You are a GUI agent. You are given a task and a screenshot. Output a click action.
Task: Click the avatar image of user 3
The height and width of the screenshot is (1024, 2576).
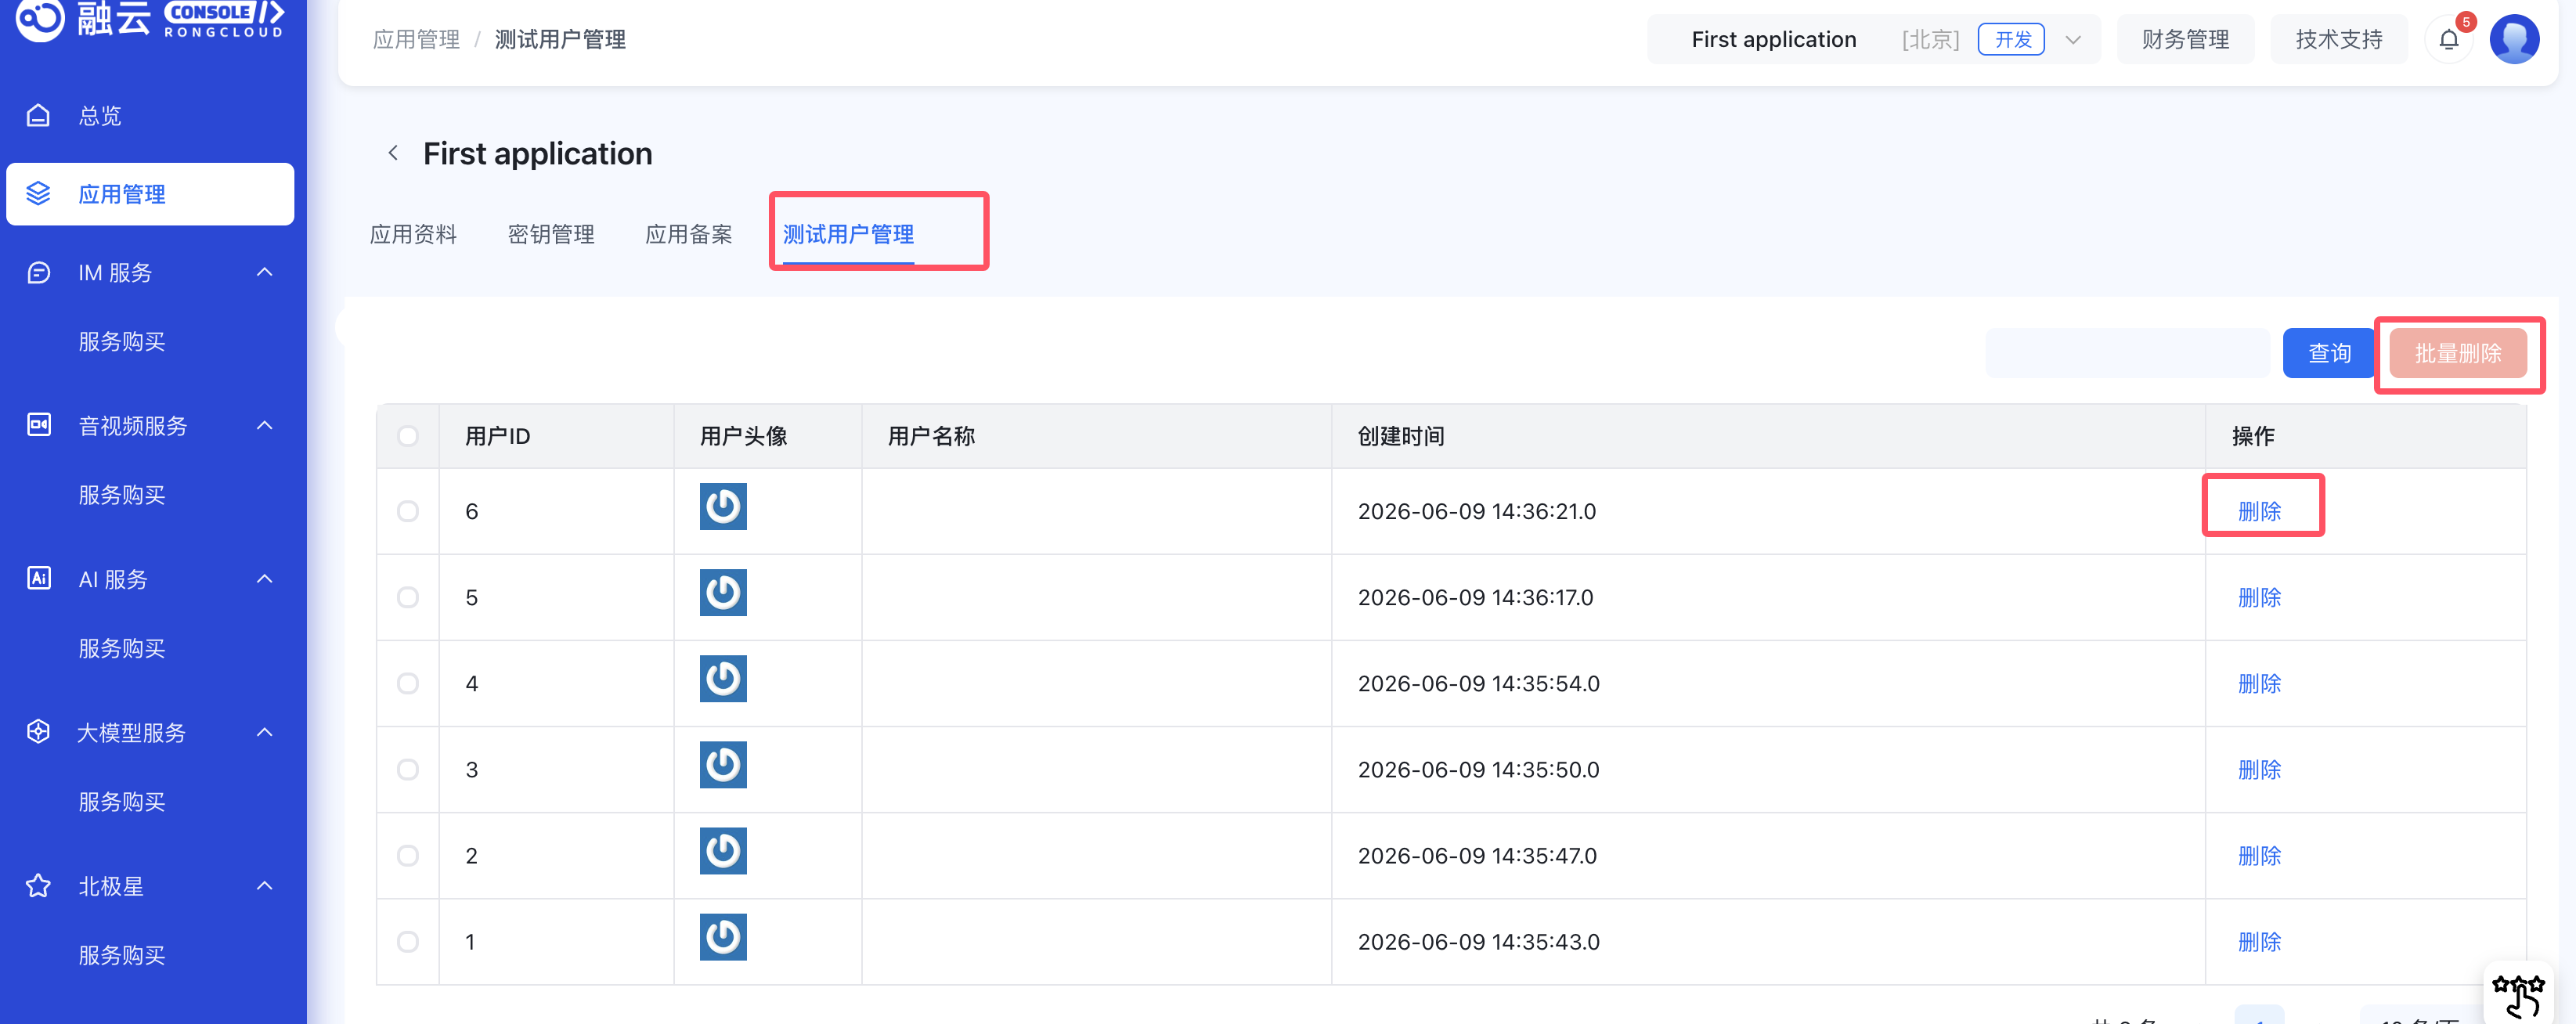pyautogui.click(x=723, y=765)
